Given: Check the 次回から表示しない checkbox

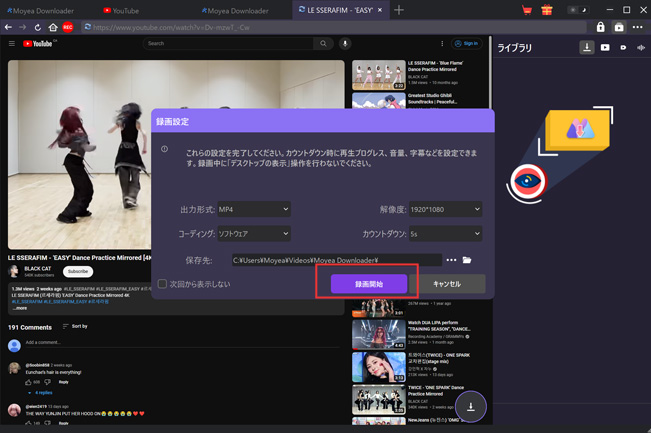Looking at the screenshot, I should (162, 284).
